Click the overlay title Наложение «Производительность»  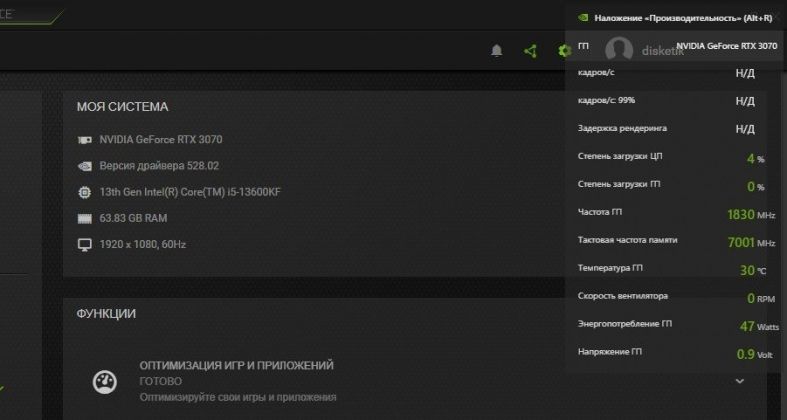[683, 18]
